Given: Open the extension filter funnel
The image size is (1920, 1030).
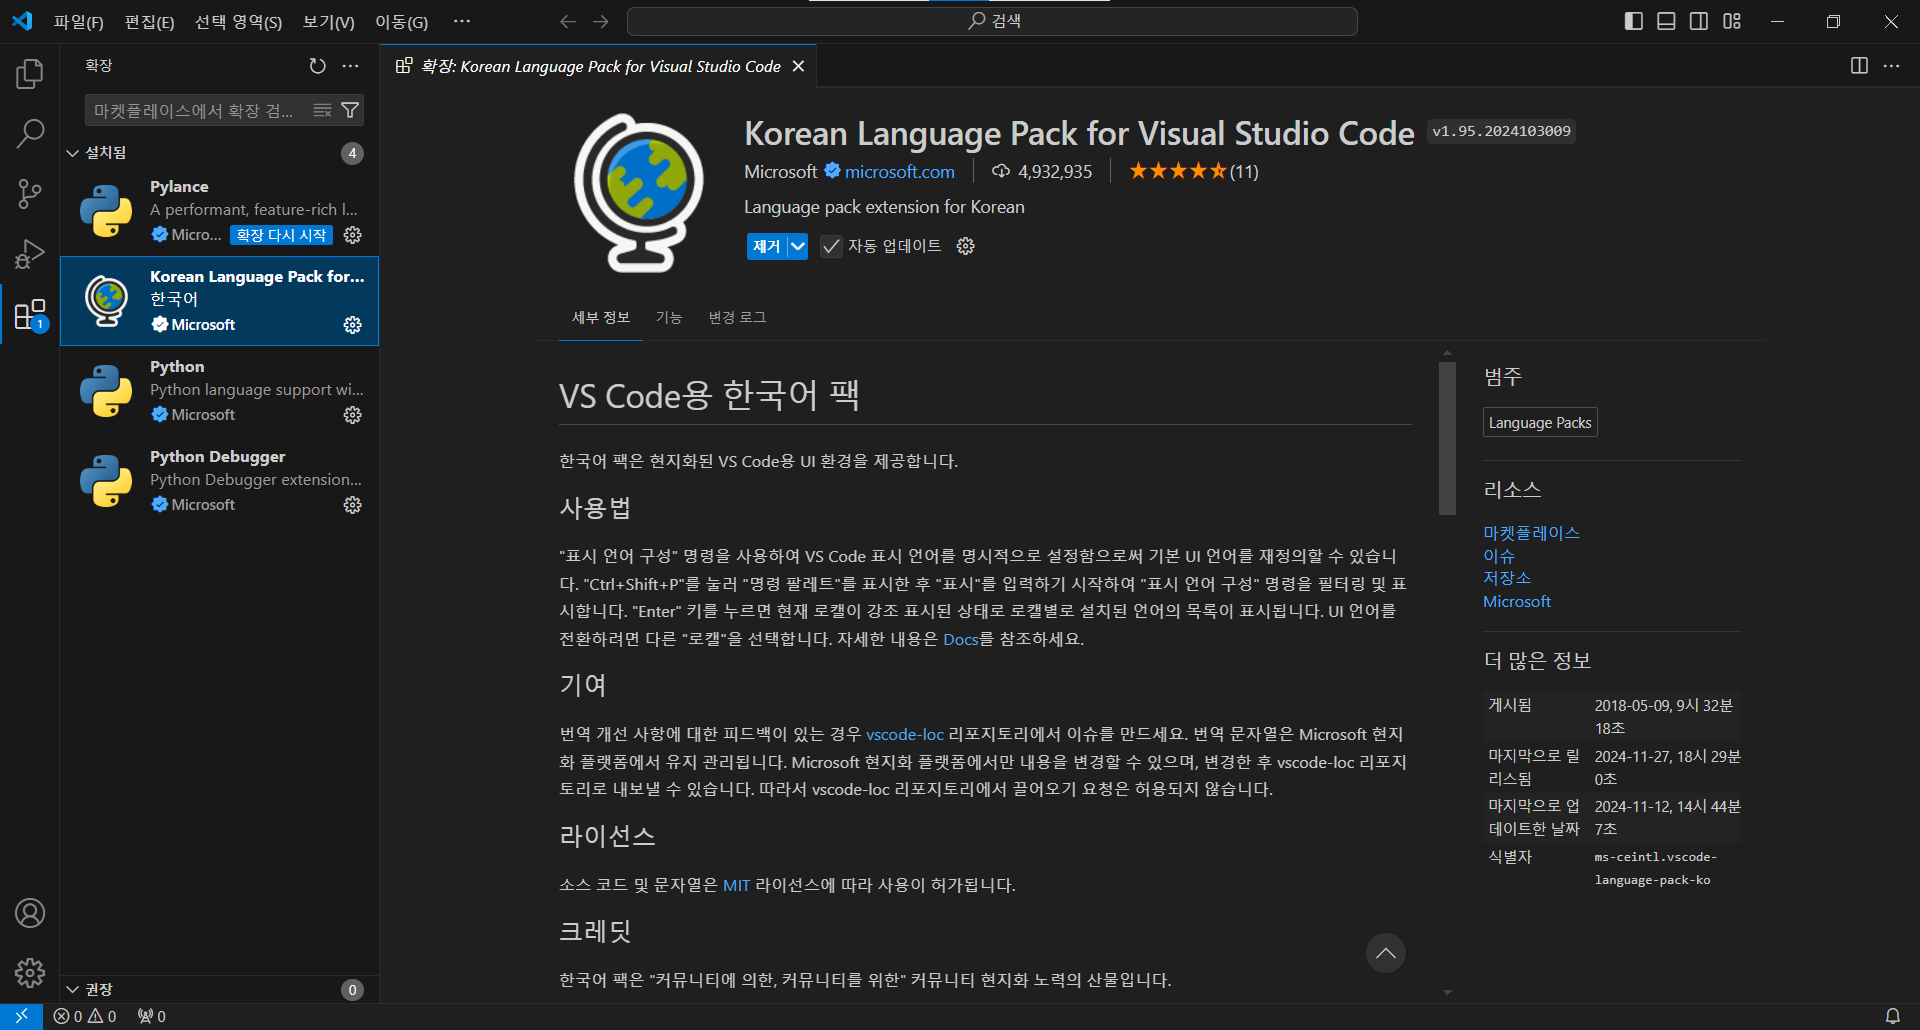Looking at the screenshot, I should [x=350, y=110].
